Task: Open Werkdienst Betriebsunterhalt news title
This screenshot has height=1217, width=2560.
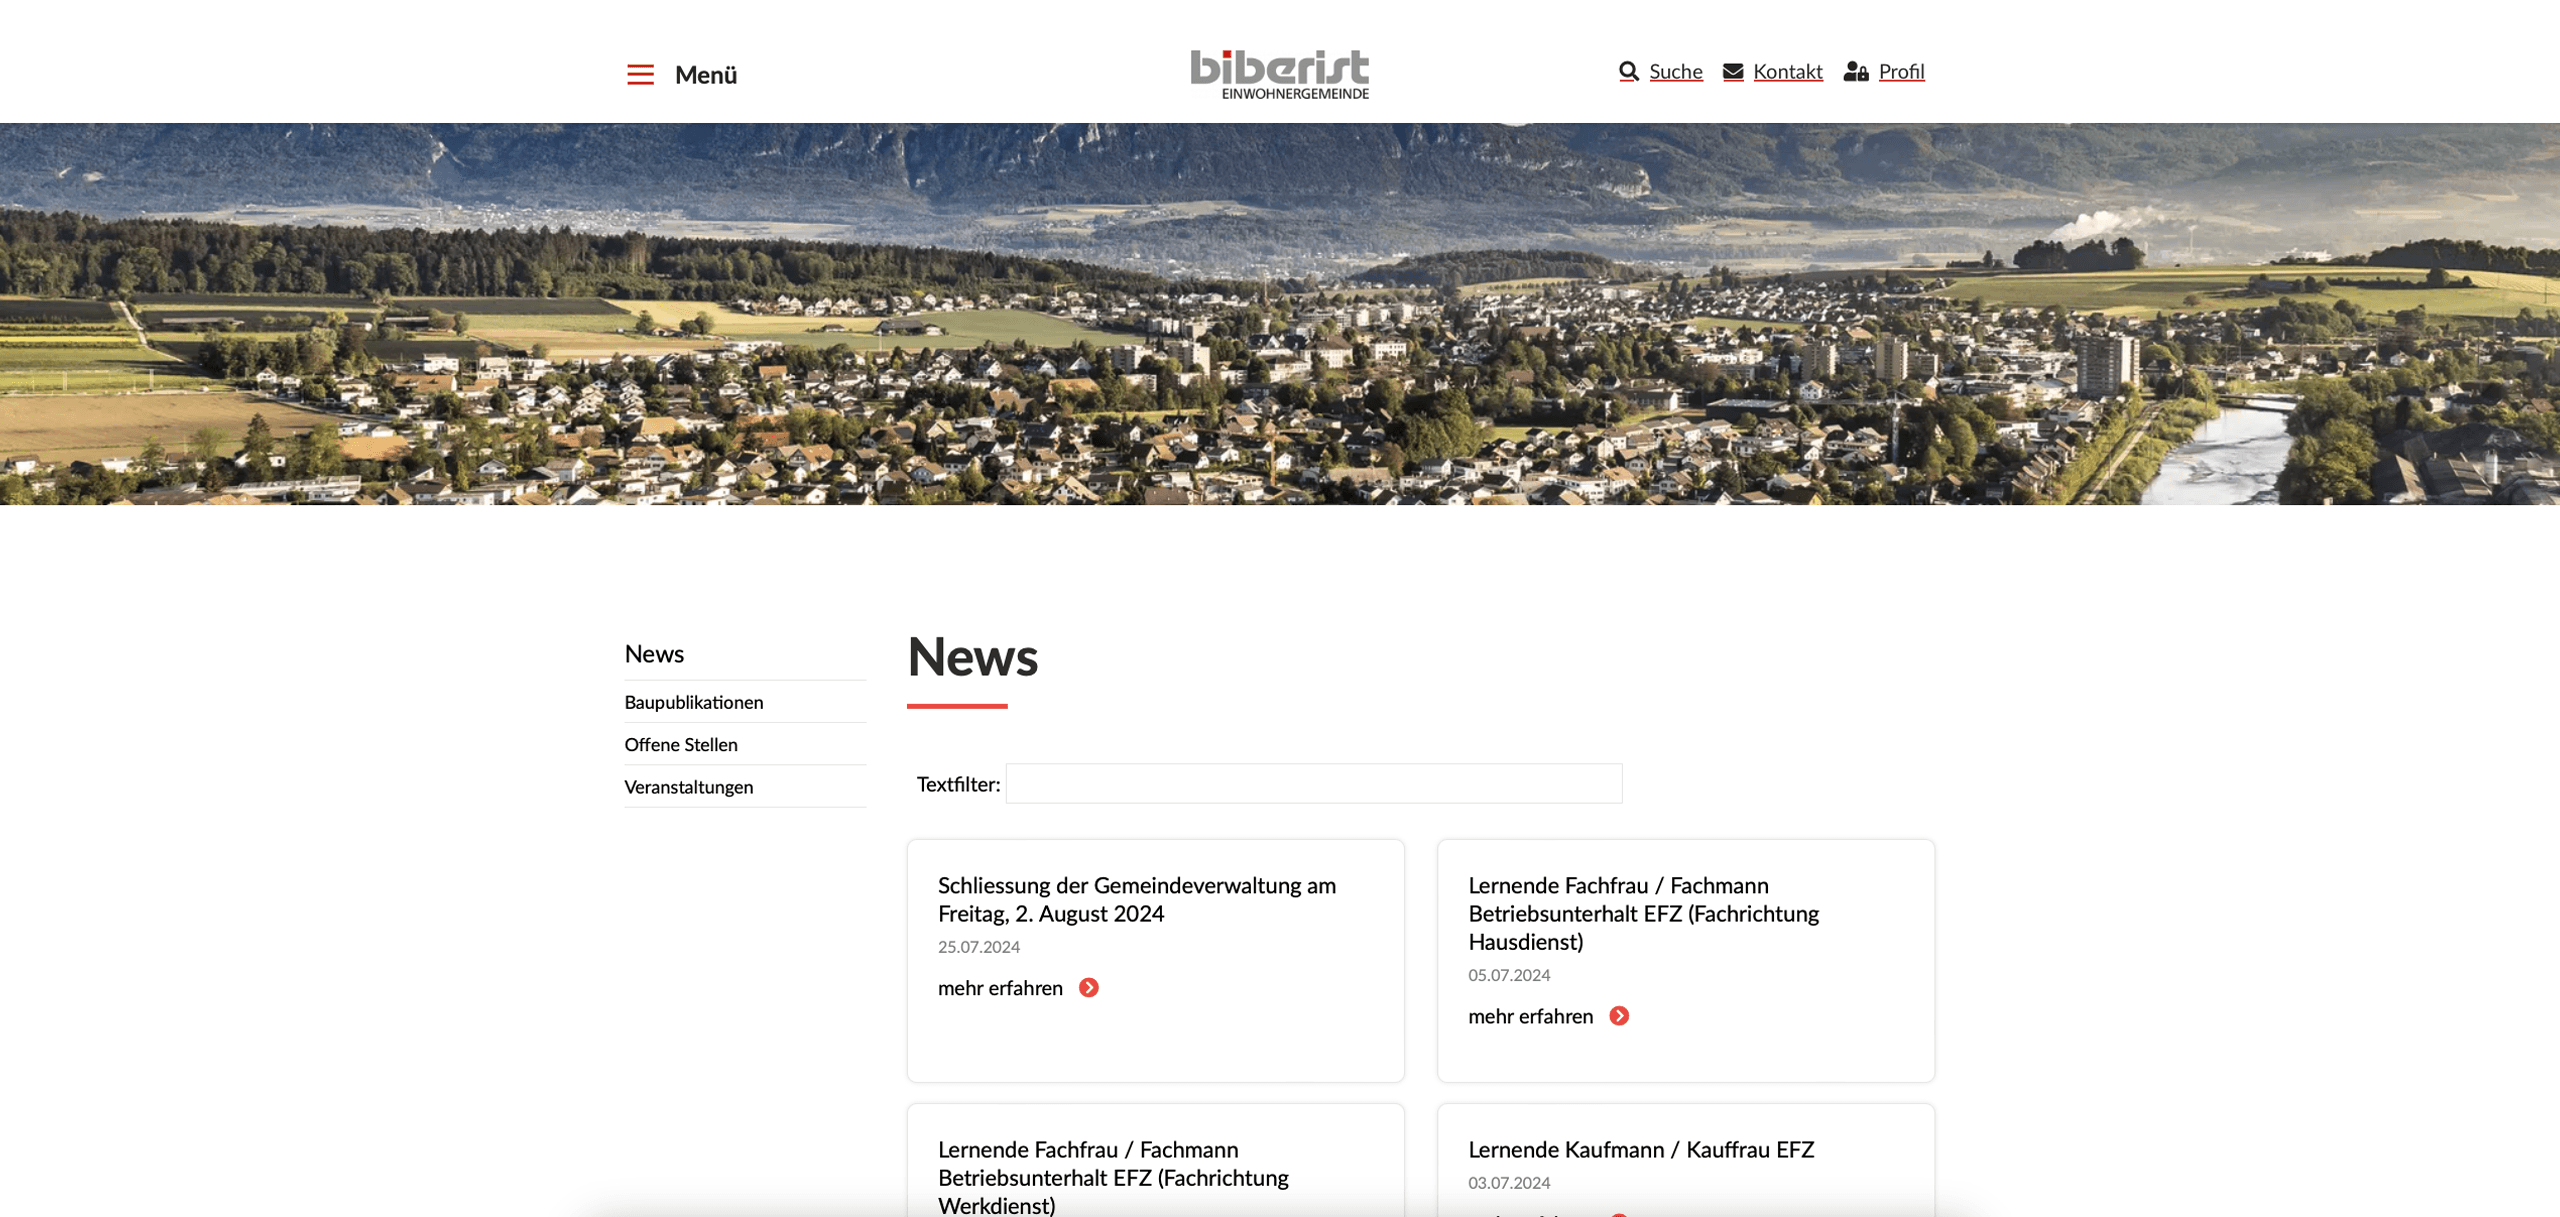Action: [x=1112, y=1177]
